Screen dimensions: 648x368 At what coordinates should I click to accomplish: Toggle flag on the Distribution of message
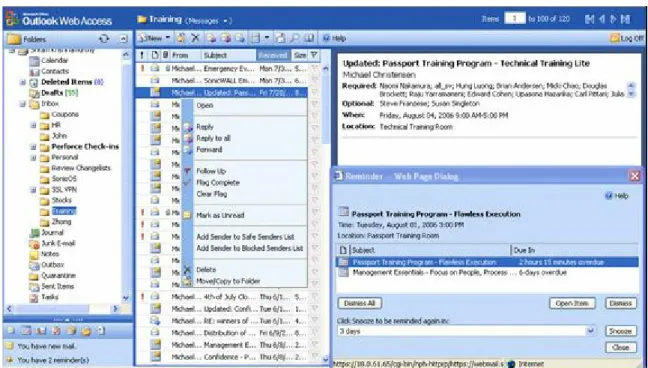coord(314,332)
